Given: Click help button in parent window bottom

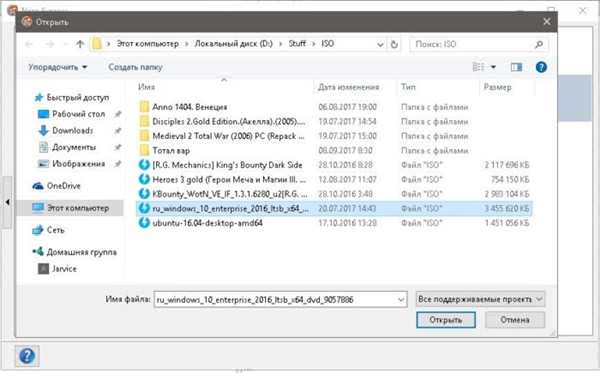Looking at the screenshot, I should 27,356.
